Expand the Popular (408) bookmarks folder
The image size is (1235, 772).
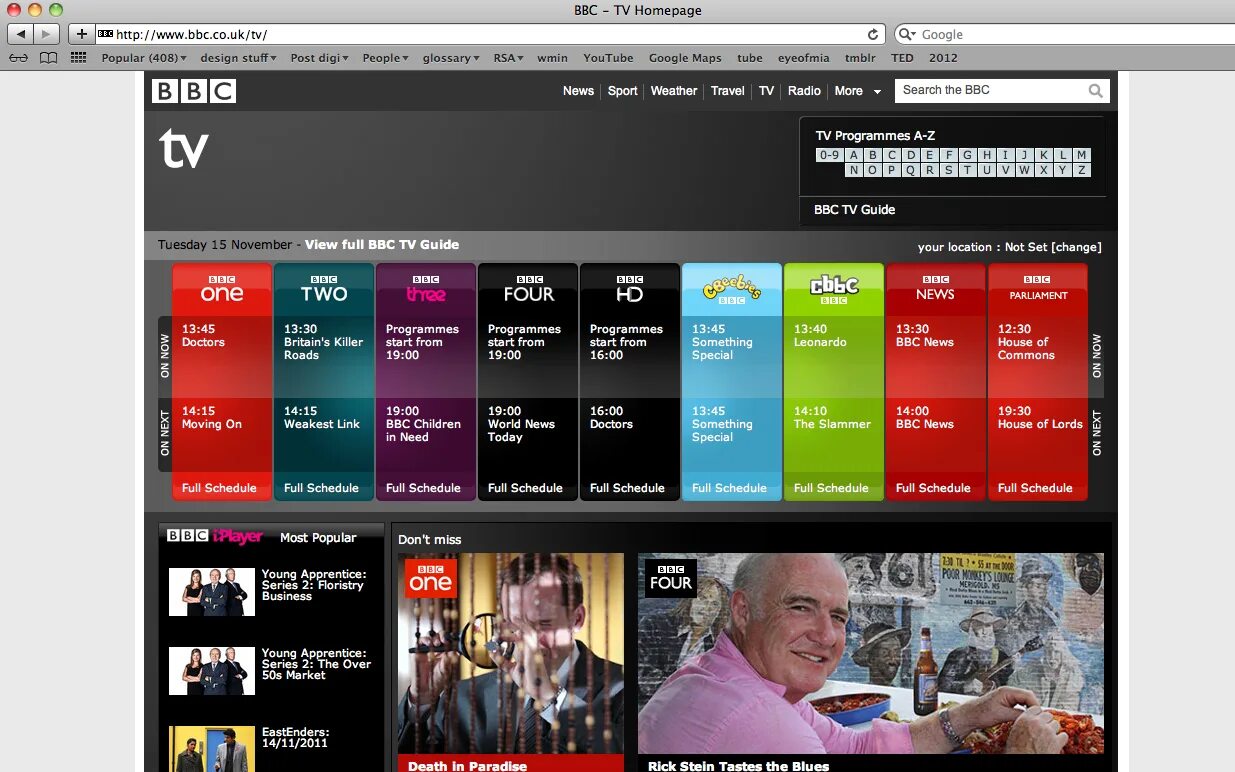pyautogui.click(x=145, y=58)
